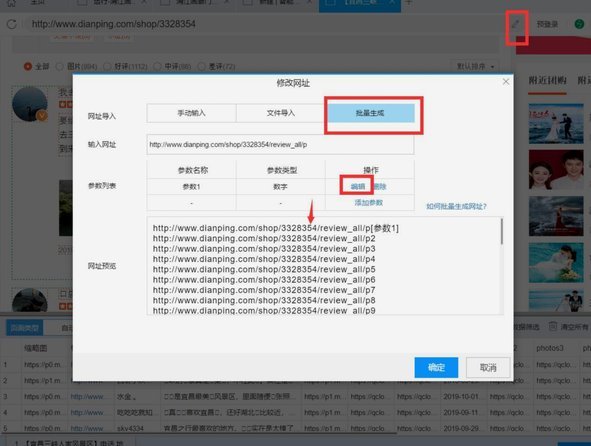Click the 添加参数 link
The height and width of the screenshot is (446, 591).
369,203
